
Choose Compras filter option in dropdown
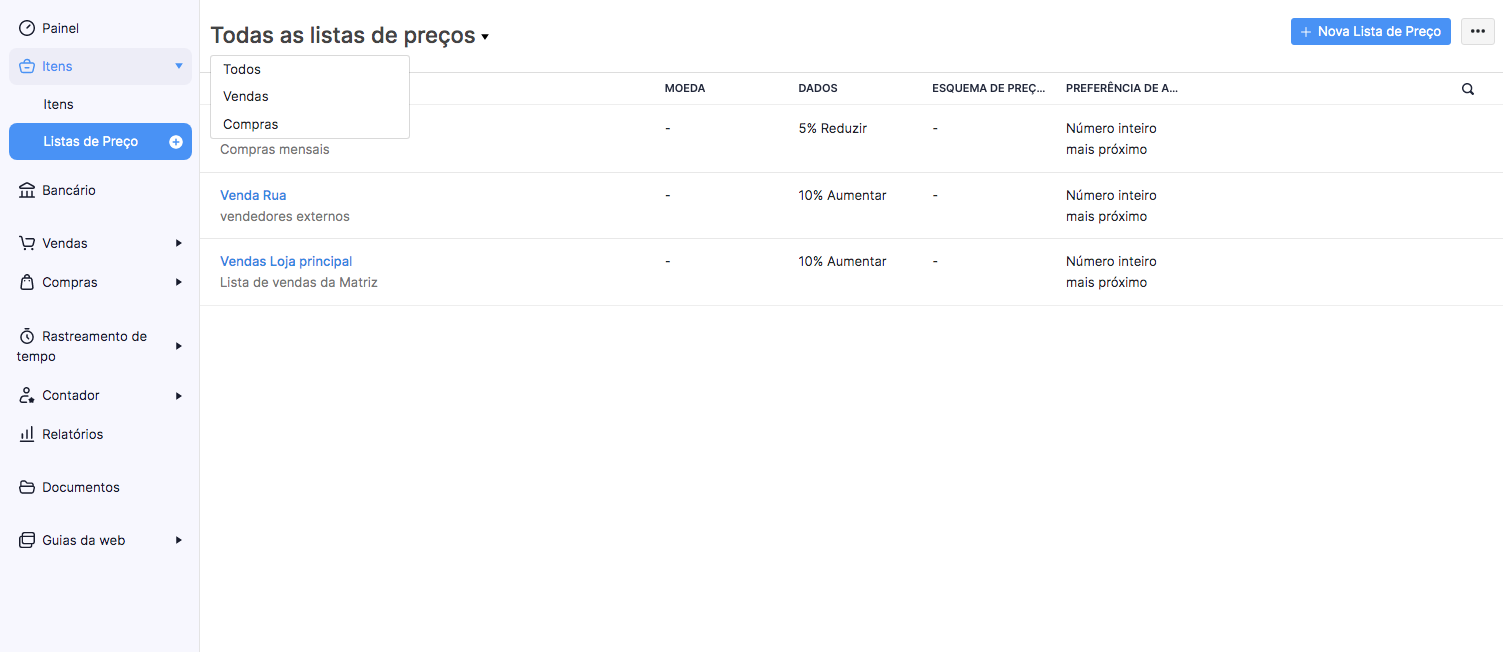pos(310,124)
